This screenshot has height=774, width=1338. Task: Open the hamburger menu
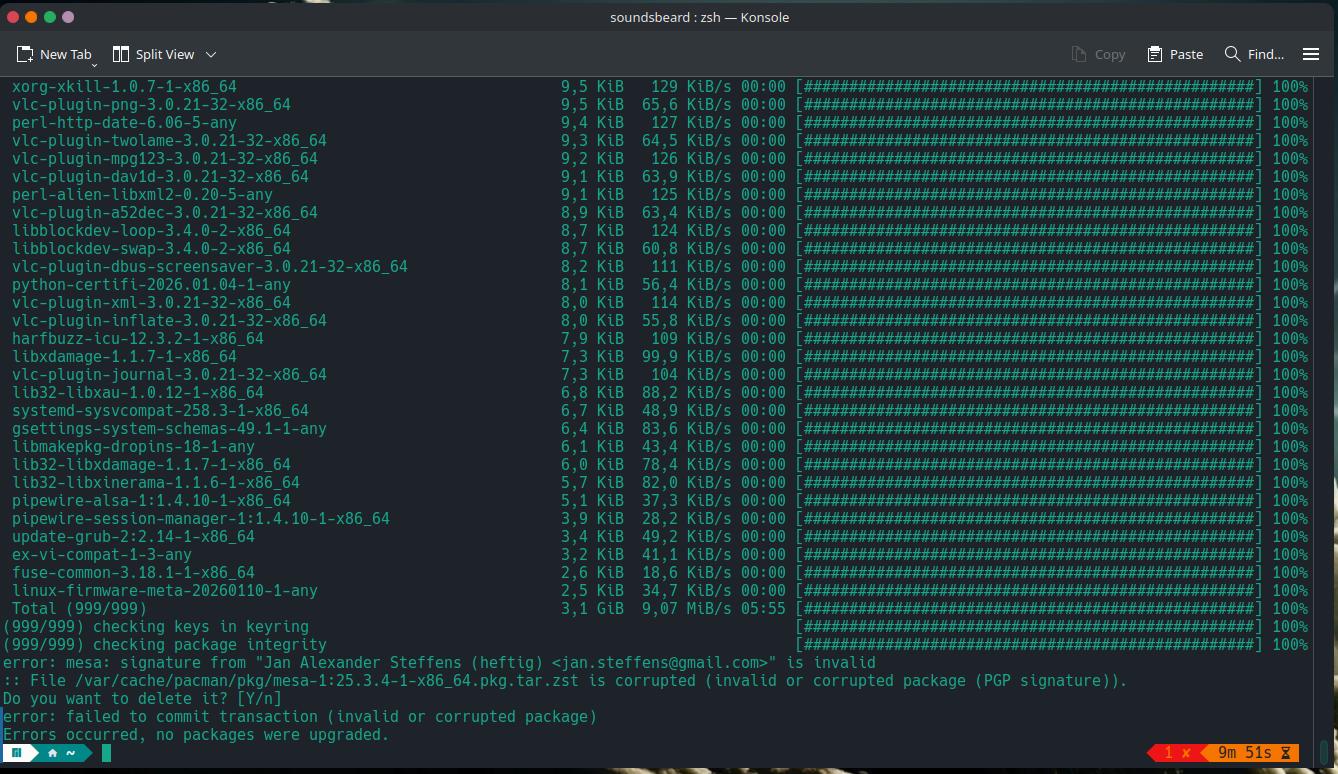(1311, 54)
